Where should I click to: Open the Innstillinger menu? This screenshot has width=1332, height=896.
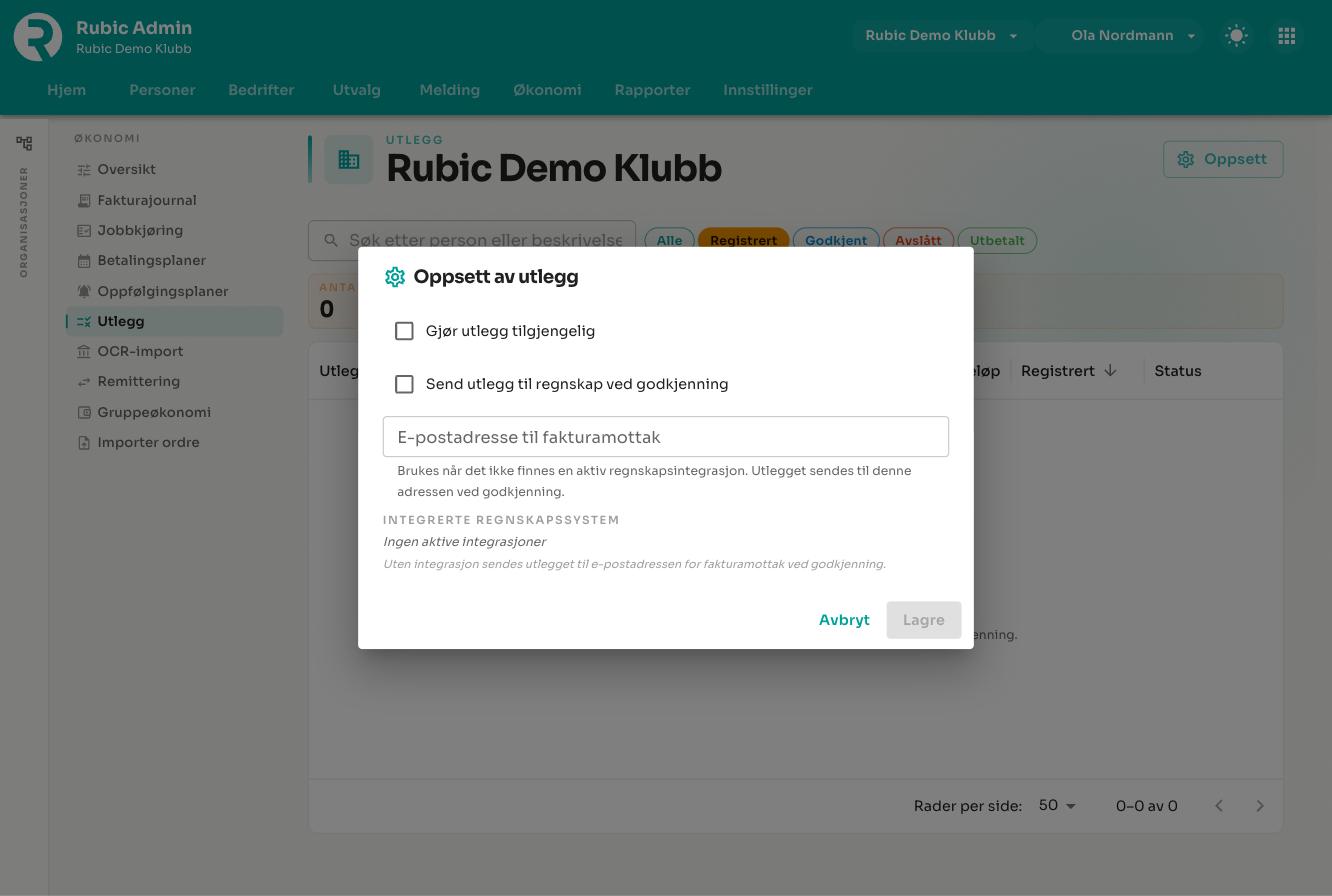click(768, 90)
